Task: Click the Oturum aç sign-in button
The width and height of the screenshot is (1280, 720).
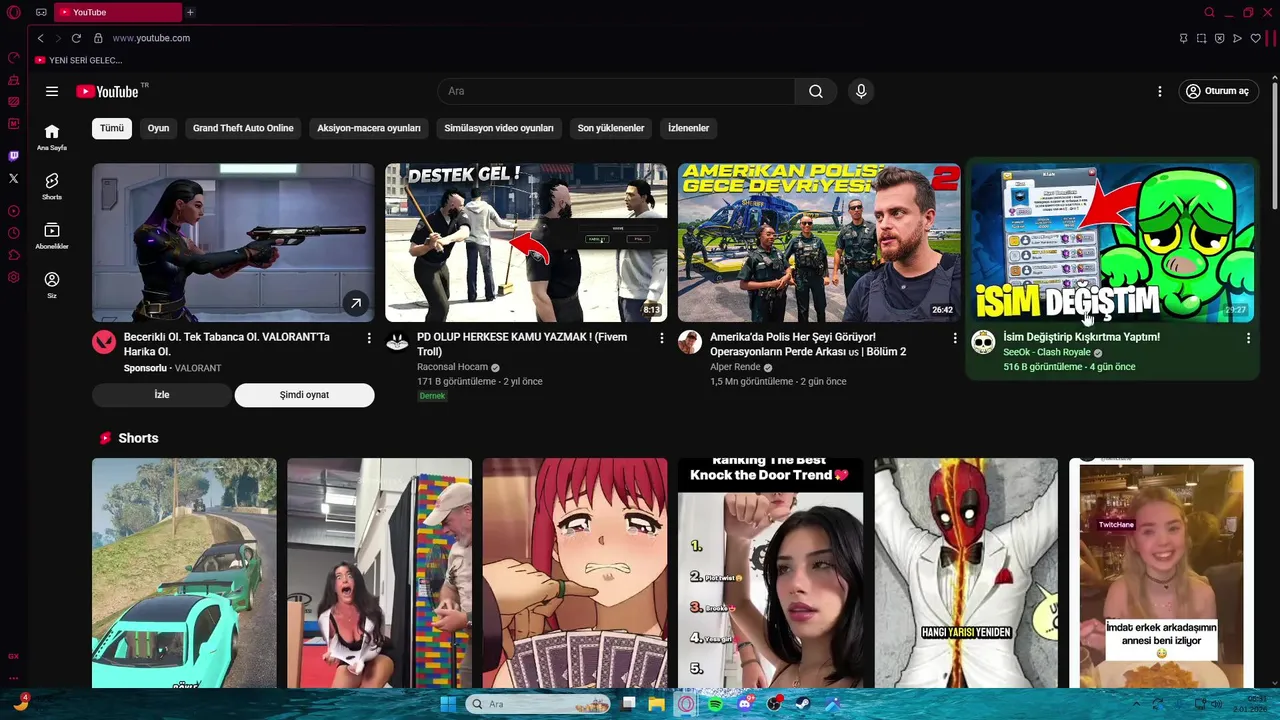Action: tap(1218, 91)
